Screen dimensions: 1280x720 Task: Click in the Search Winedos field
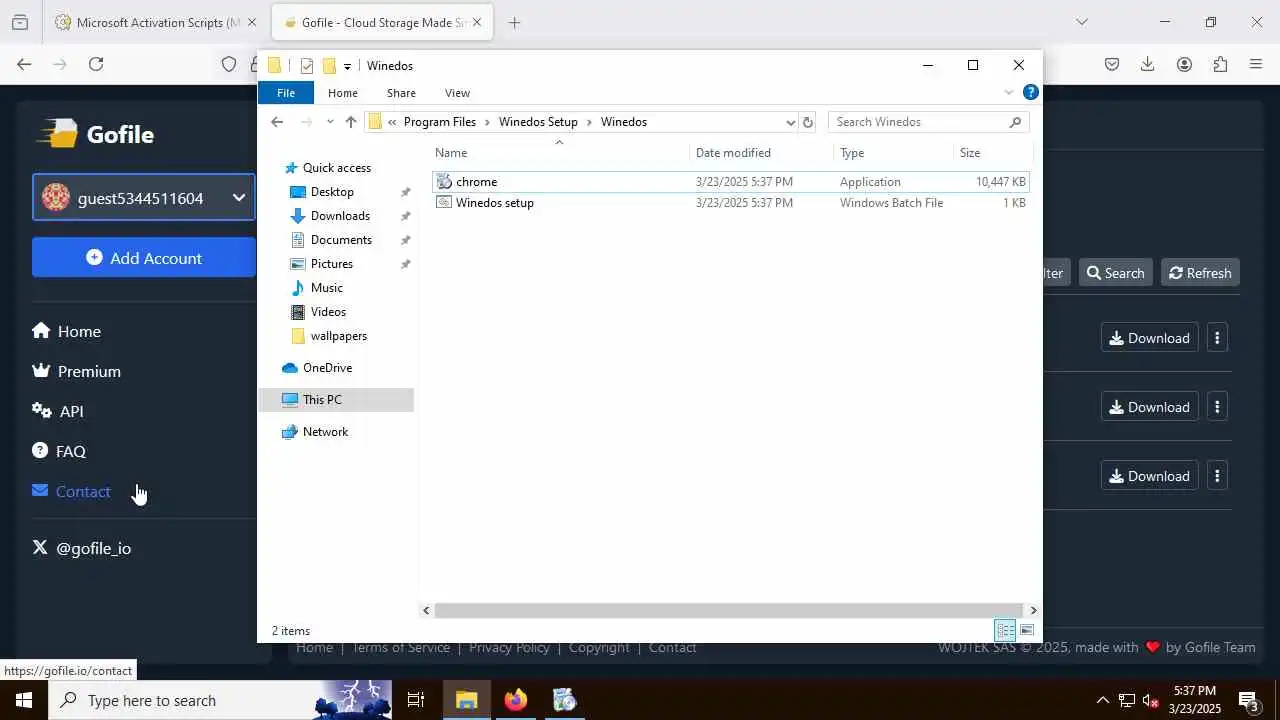928,122
